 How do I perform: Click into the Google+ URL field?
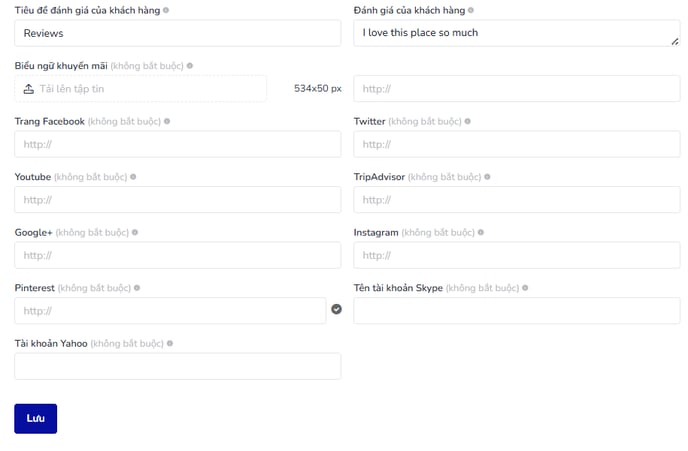178,255
